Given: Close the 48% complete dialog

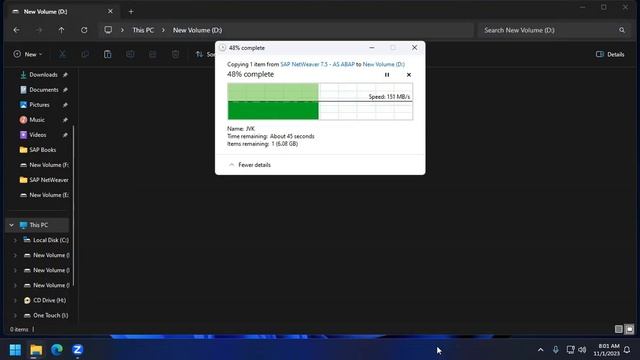Looking at the screenshot, I should (414, 48).
